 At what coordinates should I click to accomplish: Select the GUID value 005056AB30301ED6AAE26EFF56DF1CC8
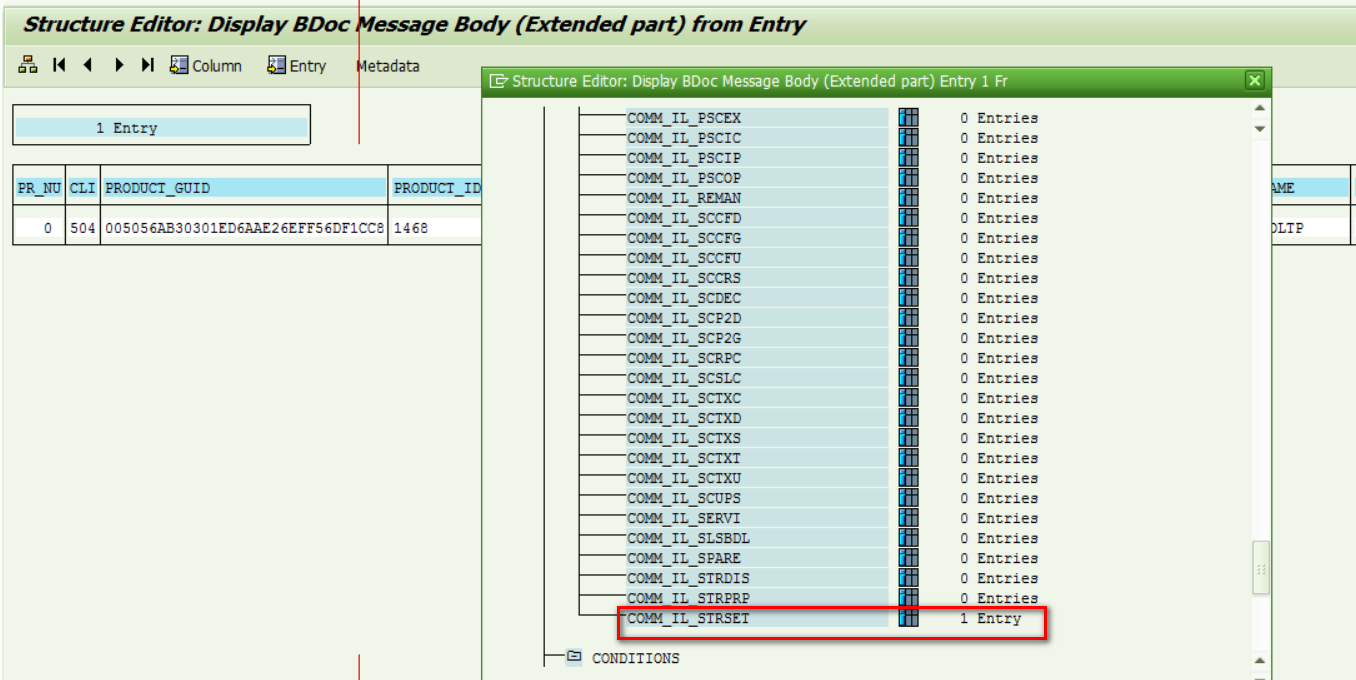tap(245, 228)
